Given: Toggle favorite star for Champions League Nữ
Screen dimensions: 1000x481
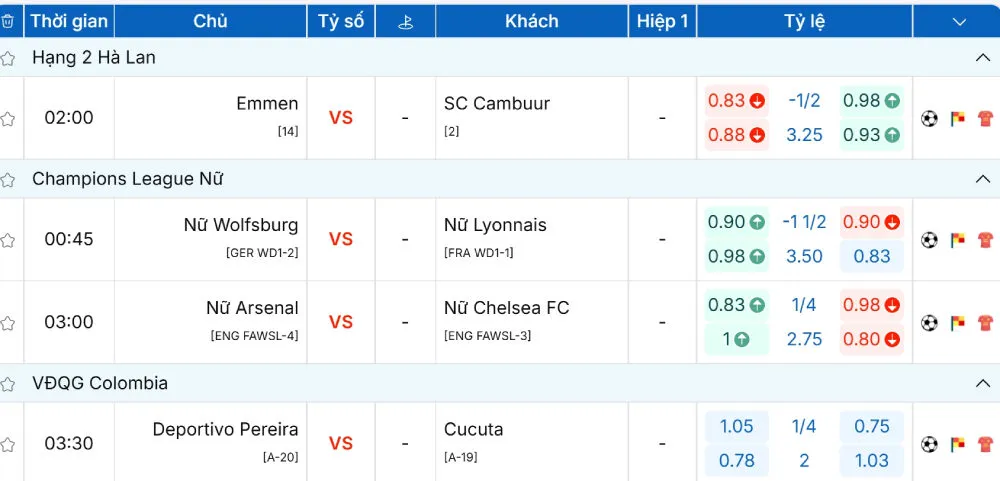Looking at the screenshot, I should click(8, 180).
